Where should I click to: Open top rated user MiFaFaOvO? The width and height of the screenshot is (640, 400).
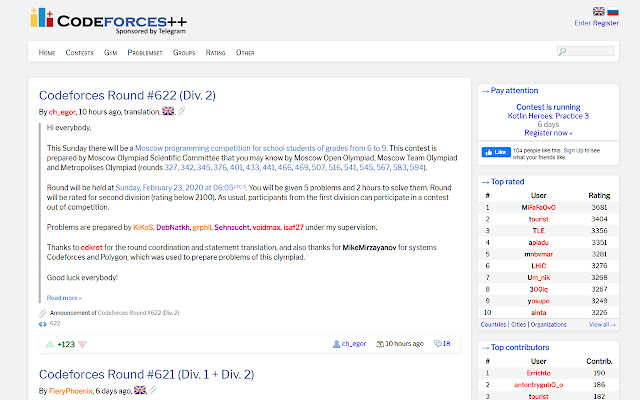tap(538, 207)
